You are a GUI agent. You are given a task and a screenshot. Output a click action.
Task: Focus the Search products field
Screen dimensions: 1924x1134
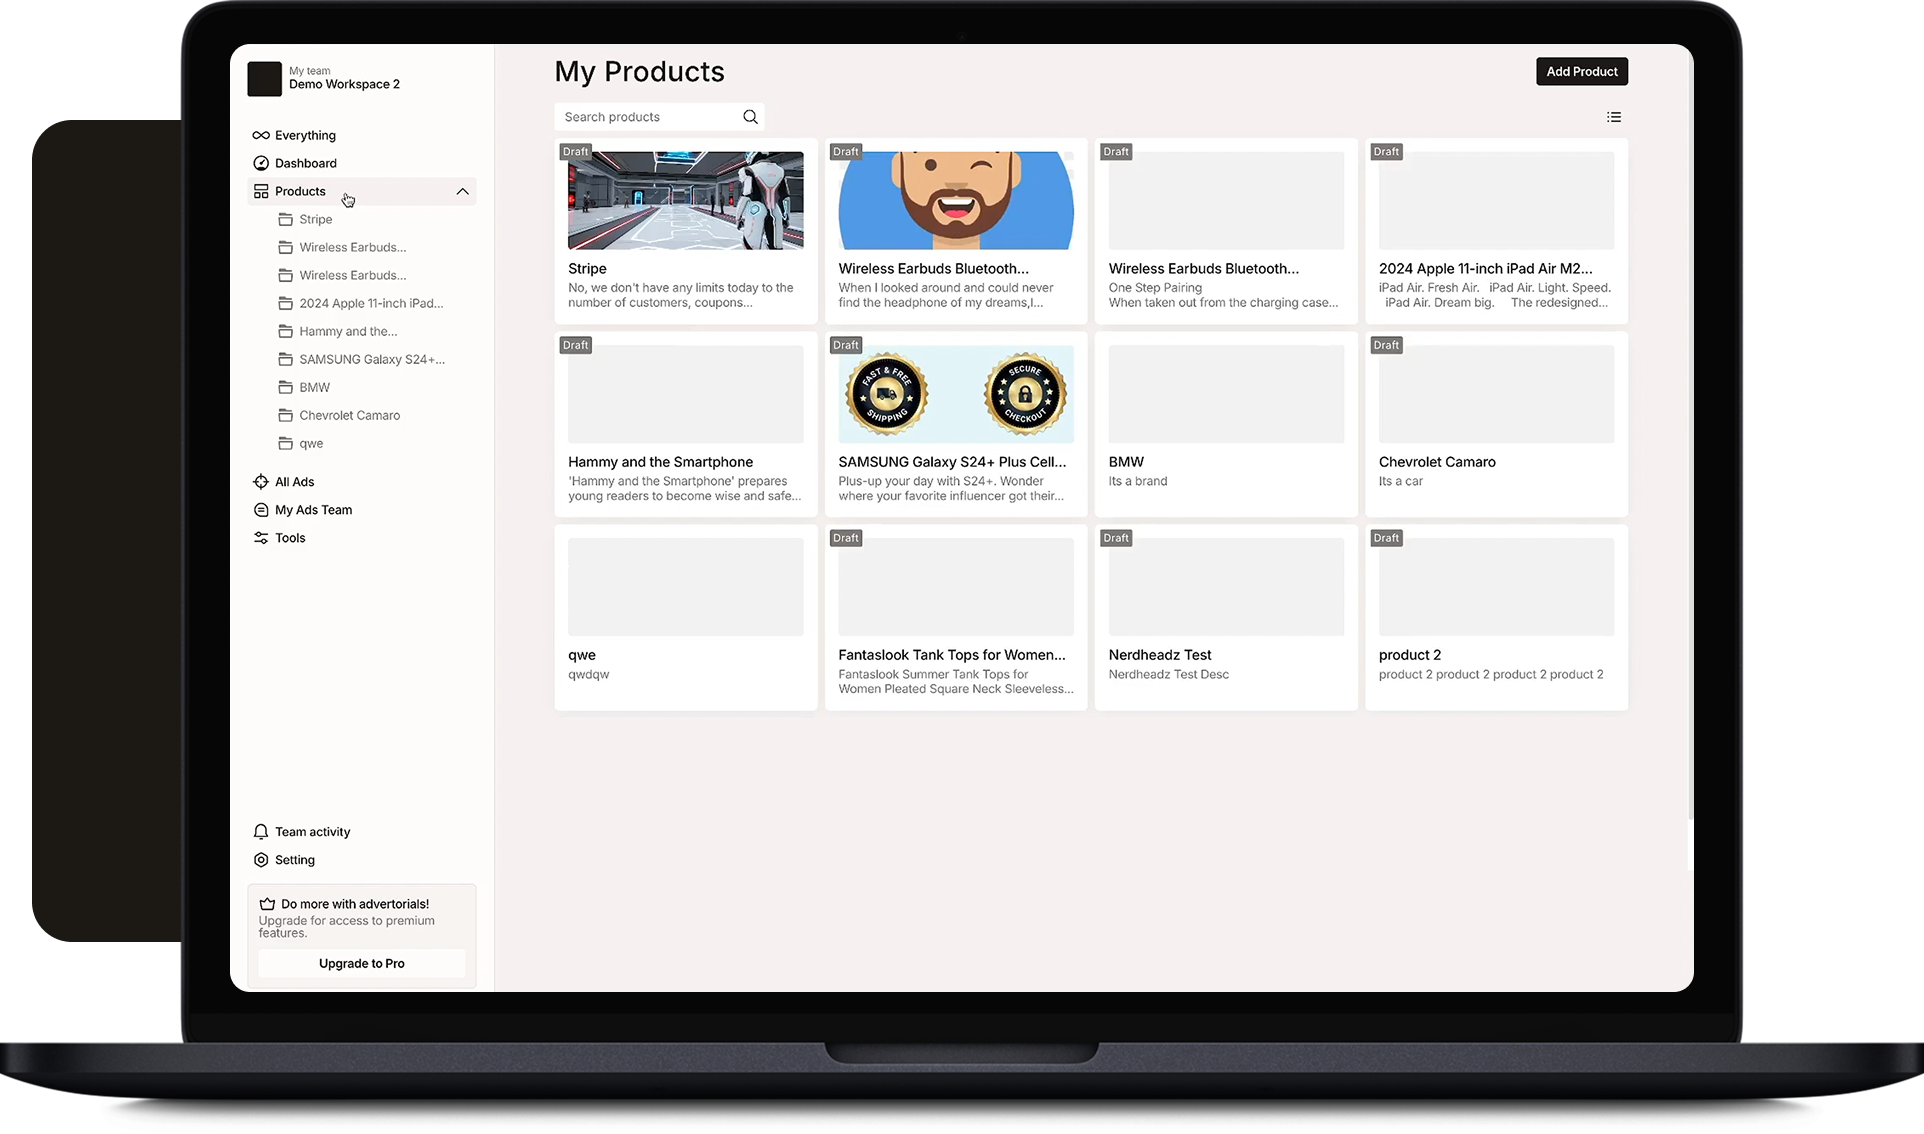[x=660, y=117]
